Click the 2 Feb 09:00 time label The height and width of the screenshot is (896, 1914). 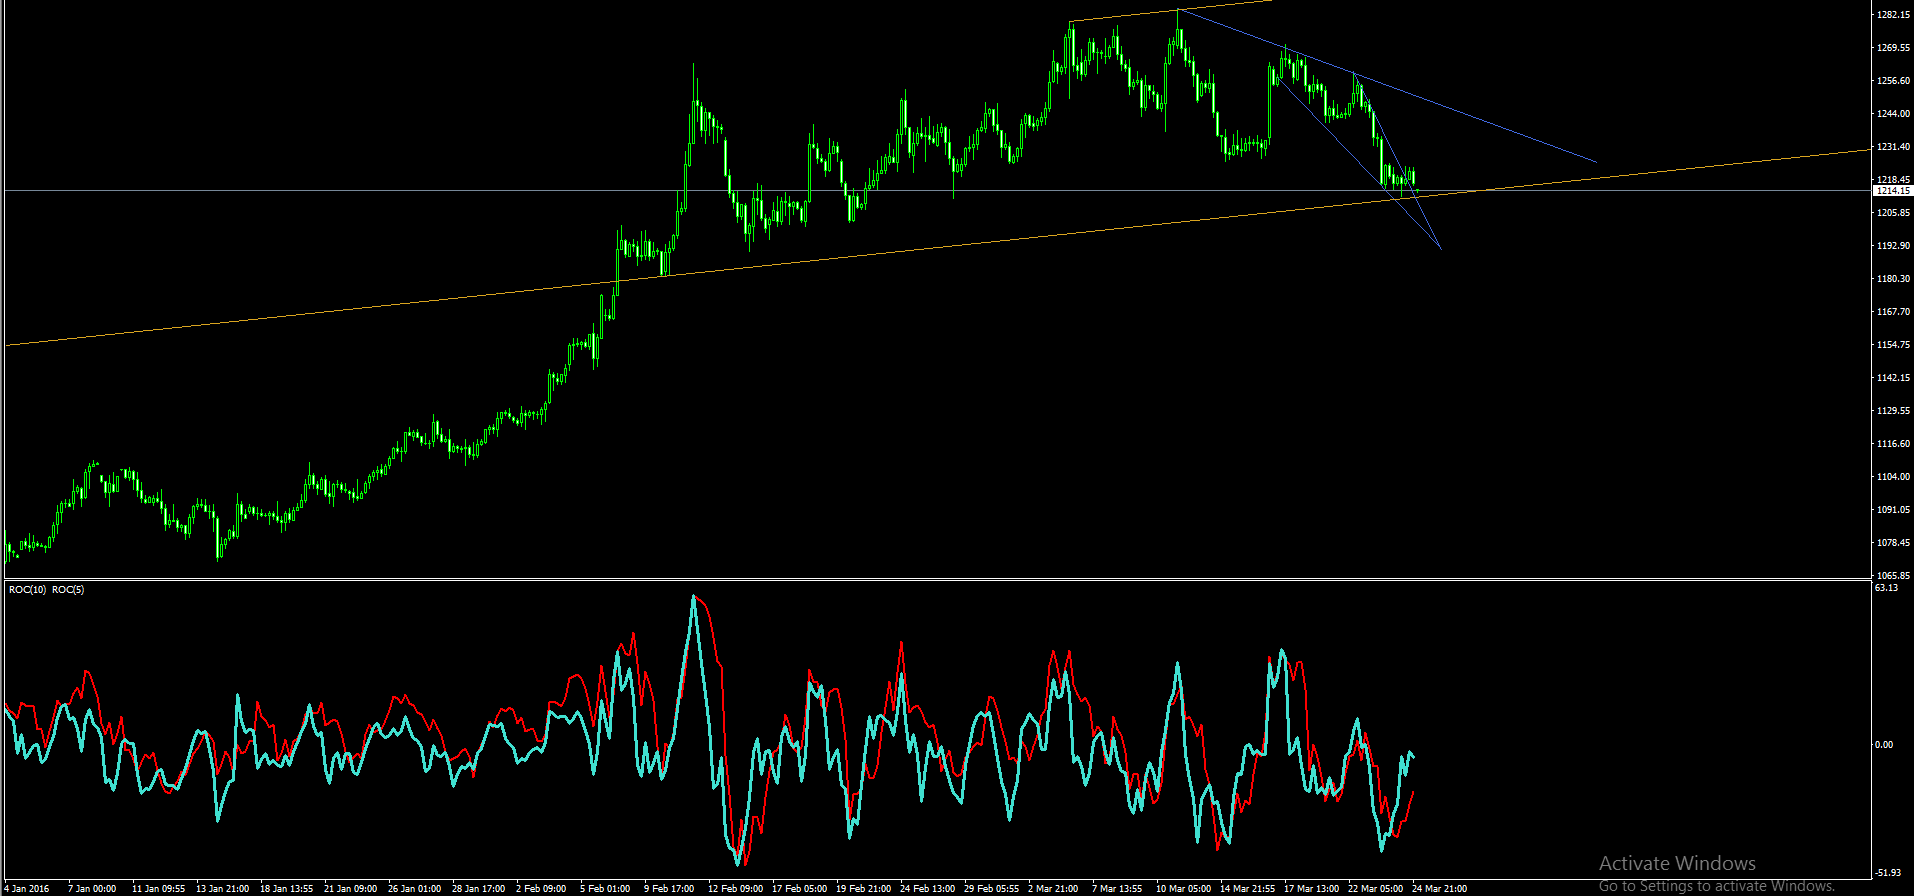pyautogui.click(x=541, y=889)
